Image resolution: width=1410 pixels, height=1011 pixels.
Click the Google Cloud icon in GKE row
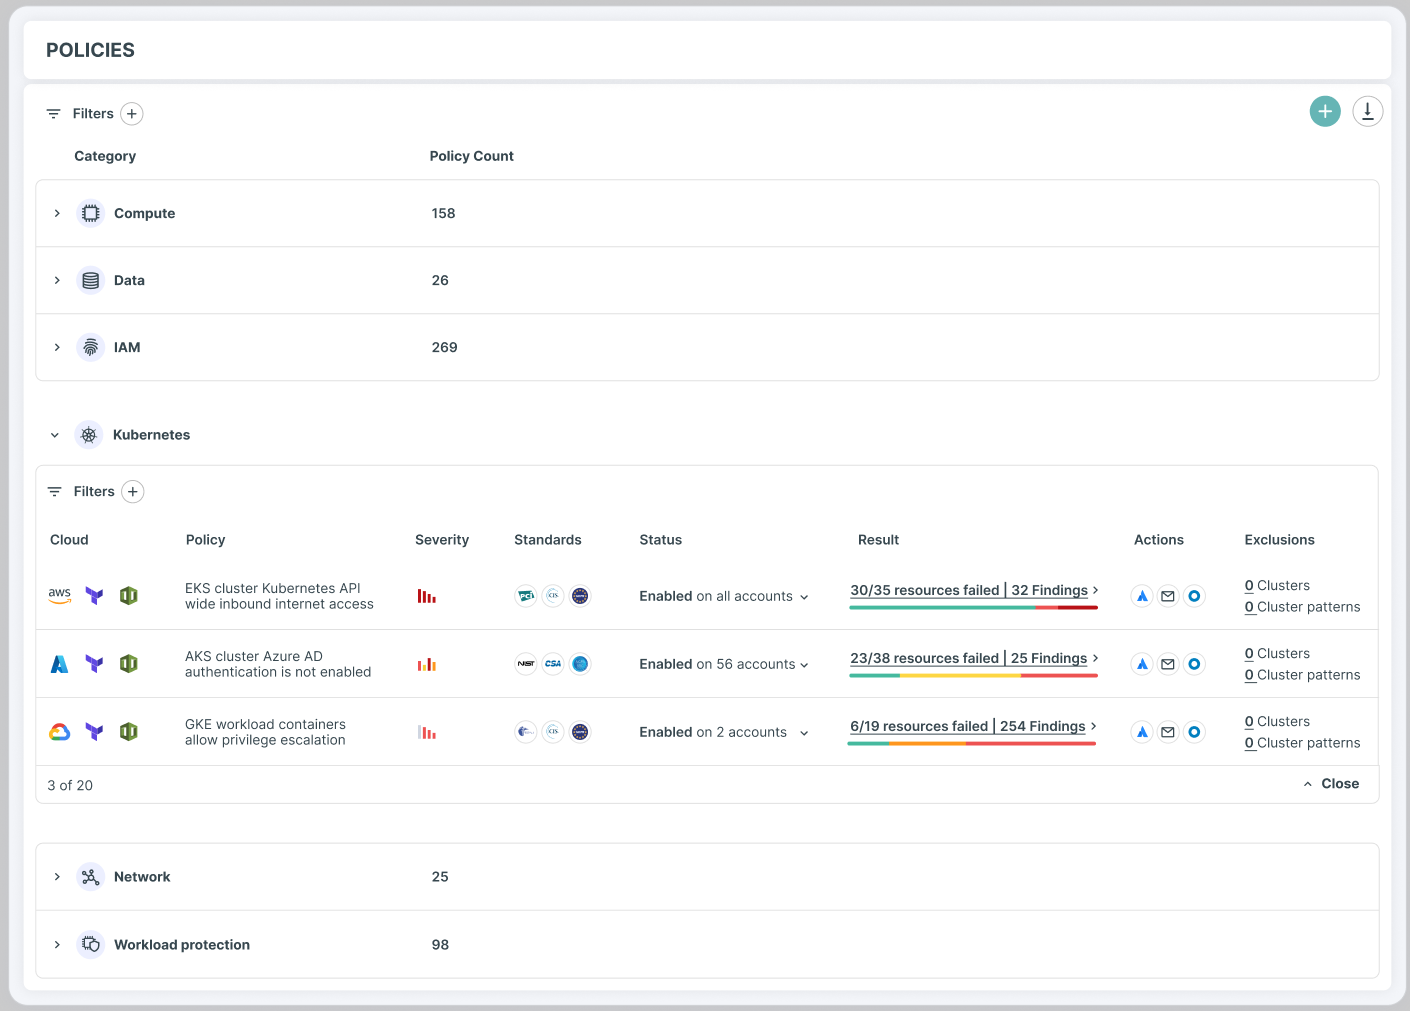60,732
